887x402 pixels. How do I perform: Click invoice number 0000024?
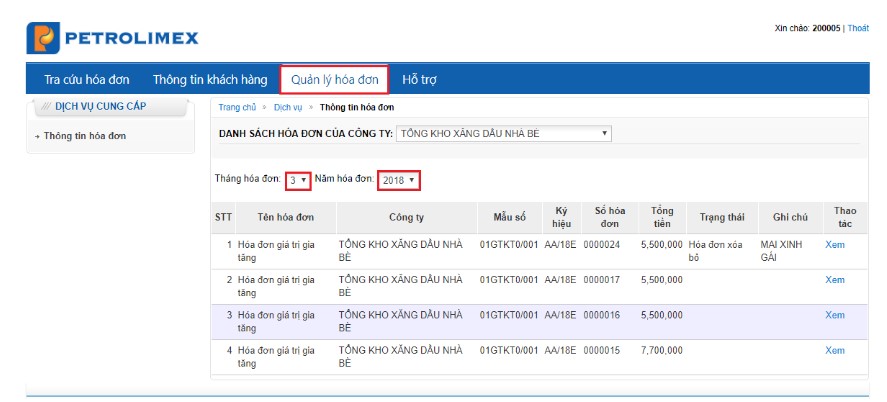pyautogui.click(x=602, y=245)
